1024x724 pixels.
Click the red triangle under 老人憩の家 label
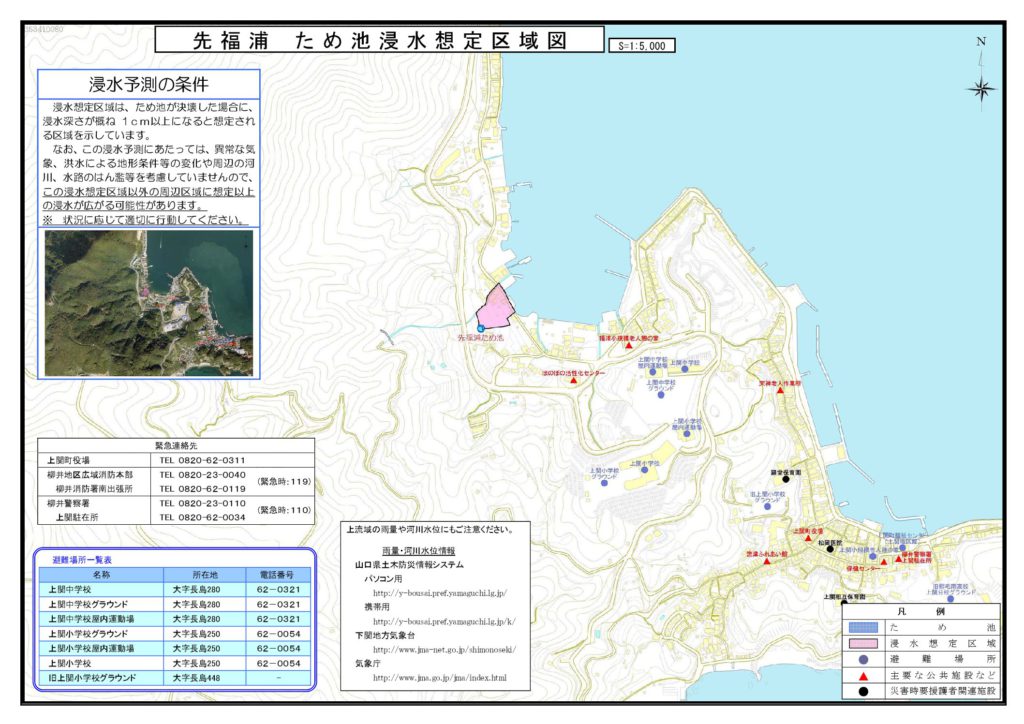629,345
